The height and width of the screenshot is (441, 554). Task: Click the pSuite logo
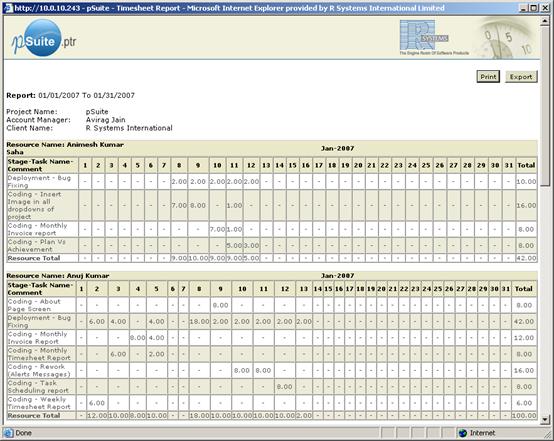(43, 38)
